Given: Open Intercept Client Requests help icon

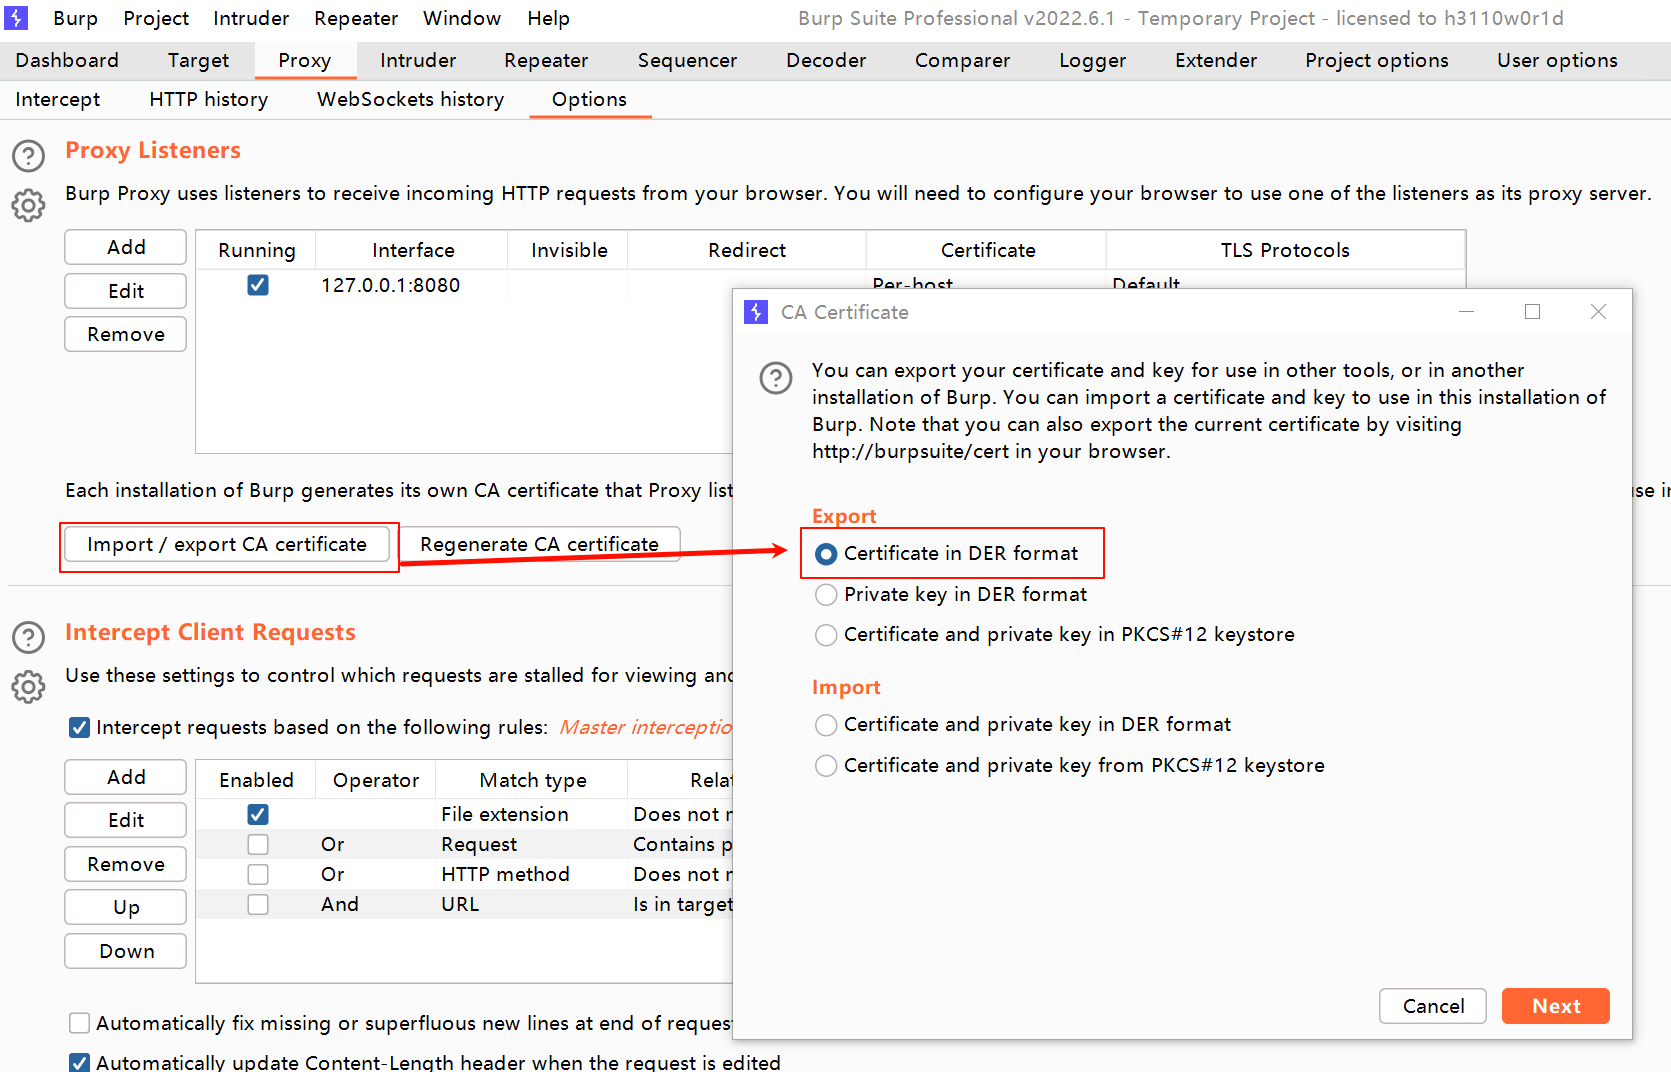Looking at the screenshot, I should 28,638.
